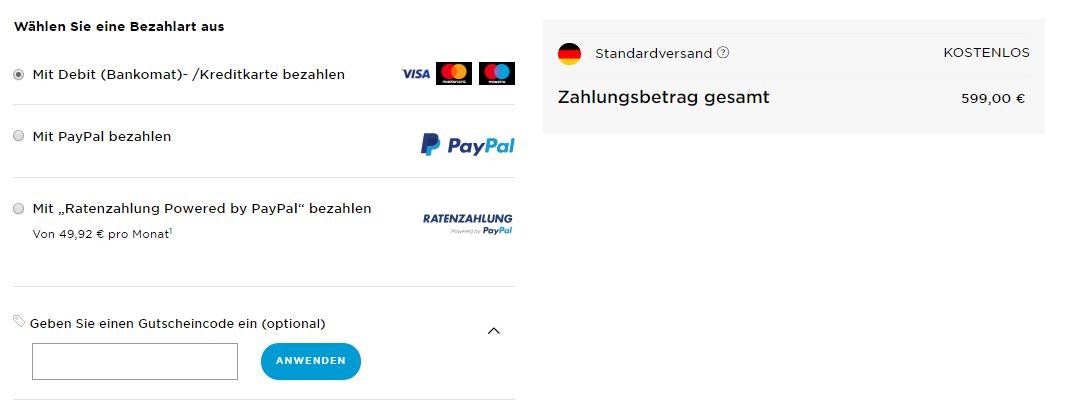
Task: Click the Geben Sie einen Gutscheincode ein label
Action: point(177,324)
